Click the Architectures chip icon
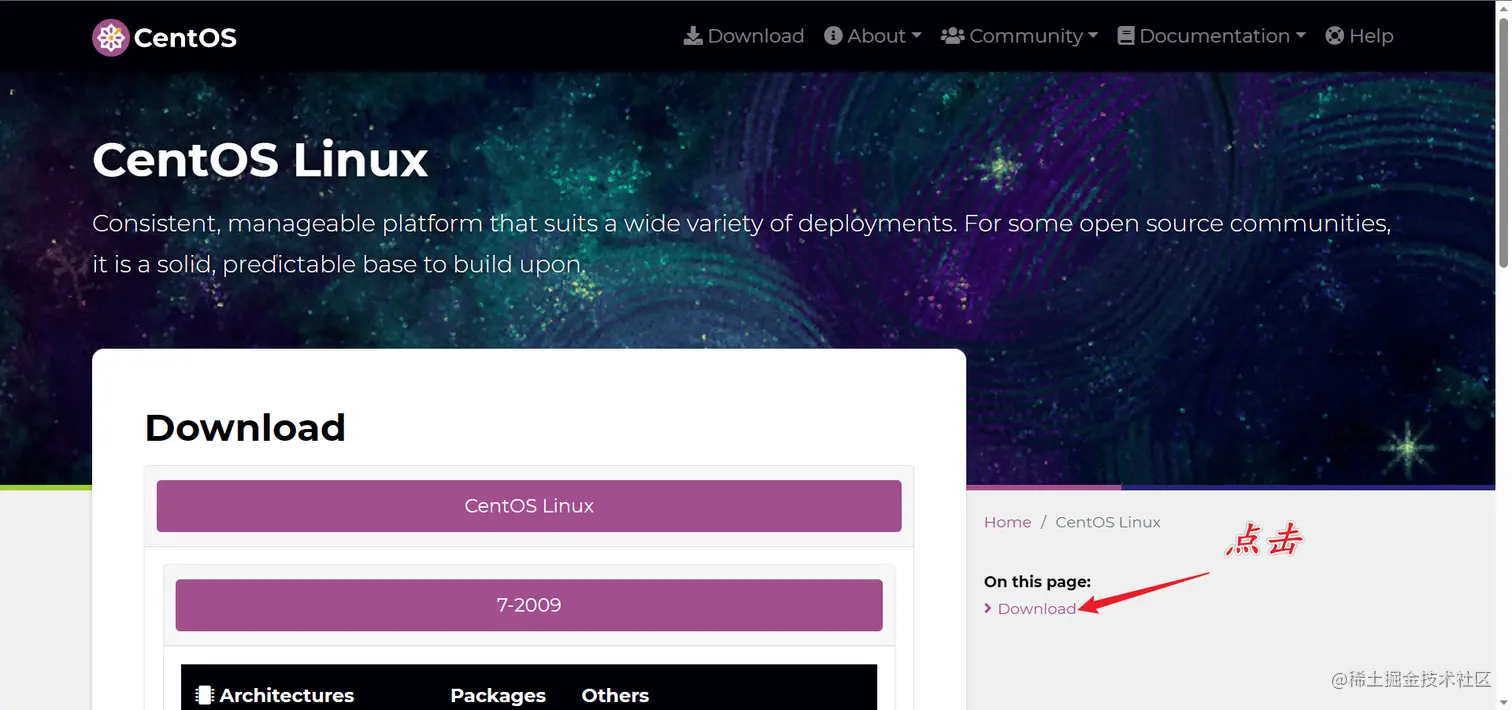Image resolution: width=1512 pixels, height=710 pixels. 204,695
